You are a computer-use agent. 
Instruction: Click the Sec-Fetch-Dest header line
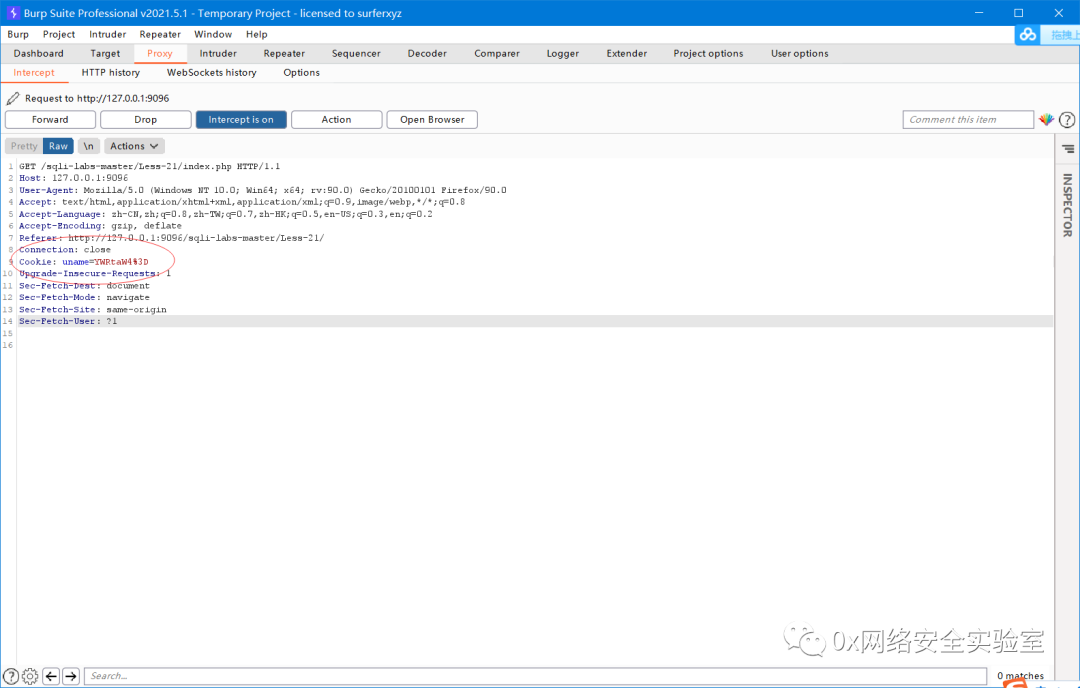tap(84, 286)
